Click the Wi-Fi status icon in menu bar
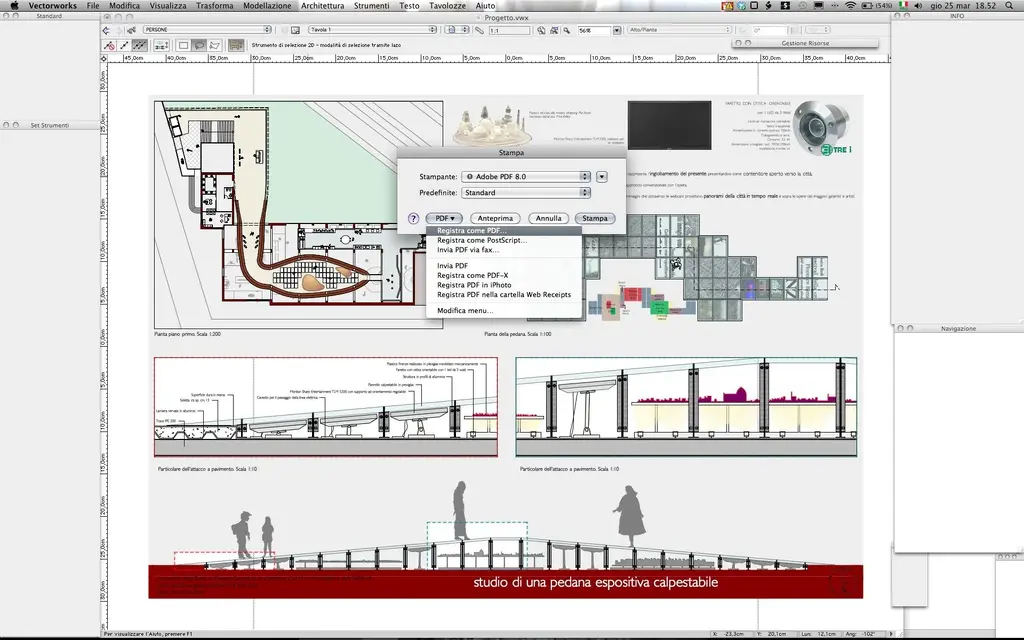 point(850,6)
